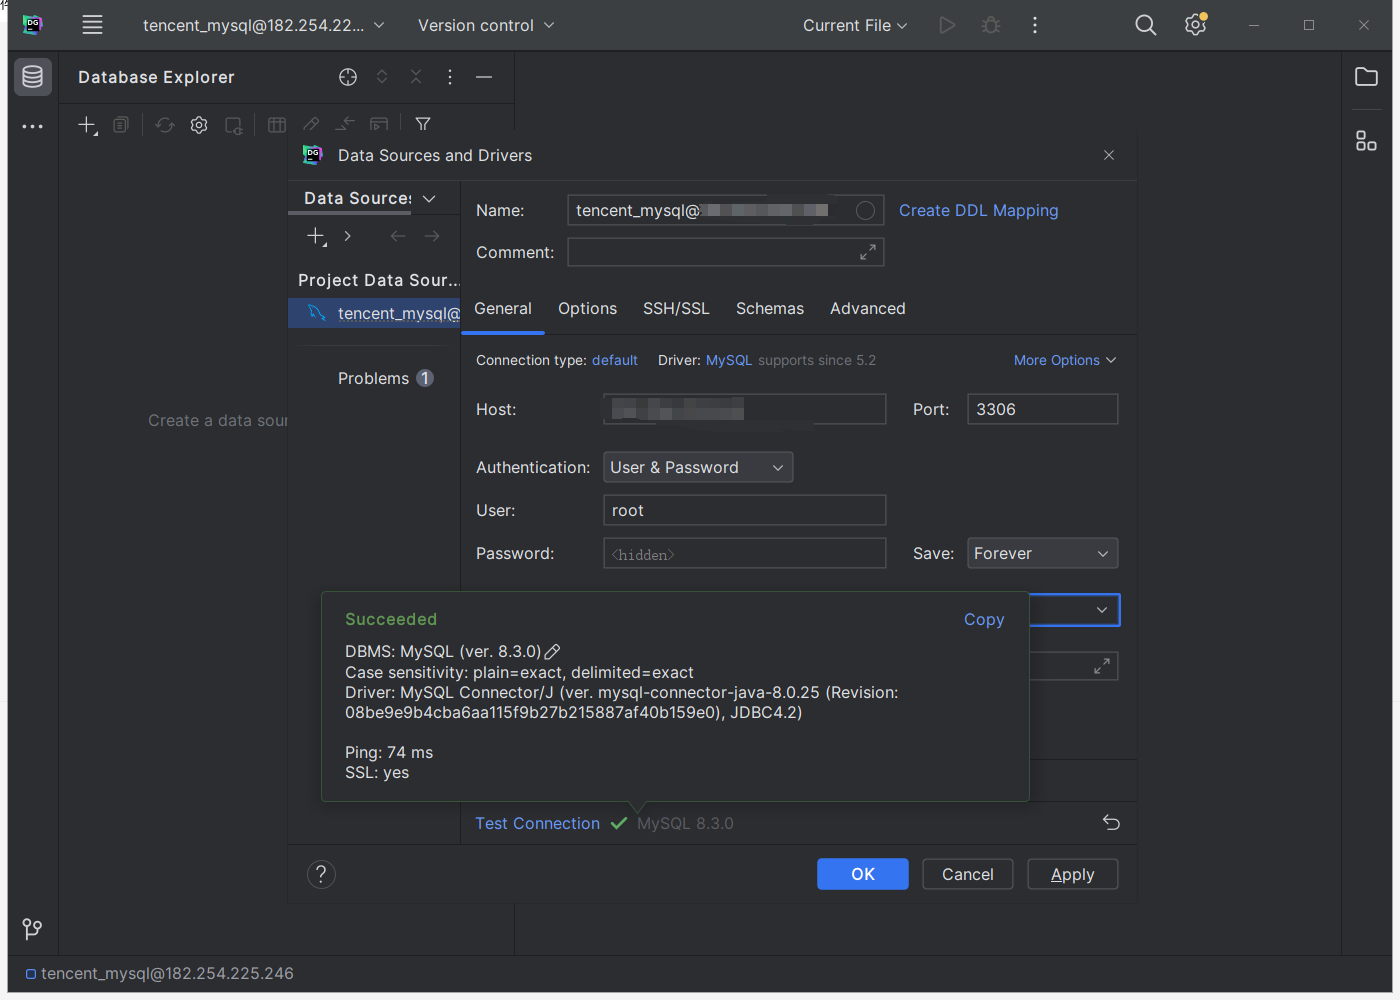This screenshot has height=1000, width=1400.
Task: Select tencent_mysql data source in the list
Action: 374,313
